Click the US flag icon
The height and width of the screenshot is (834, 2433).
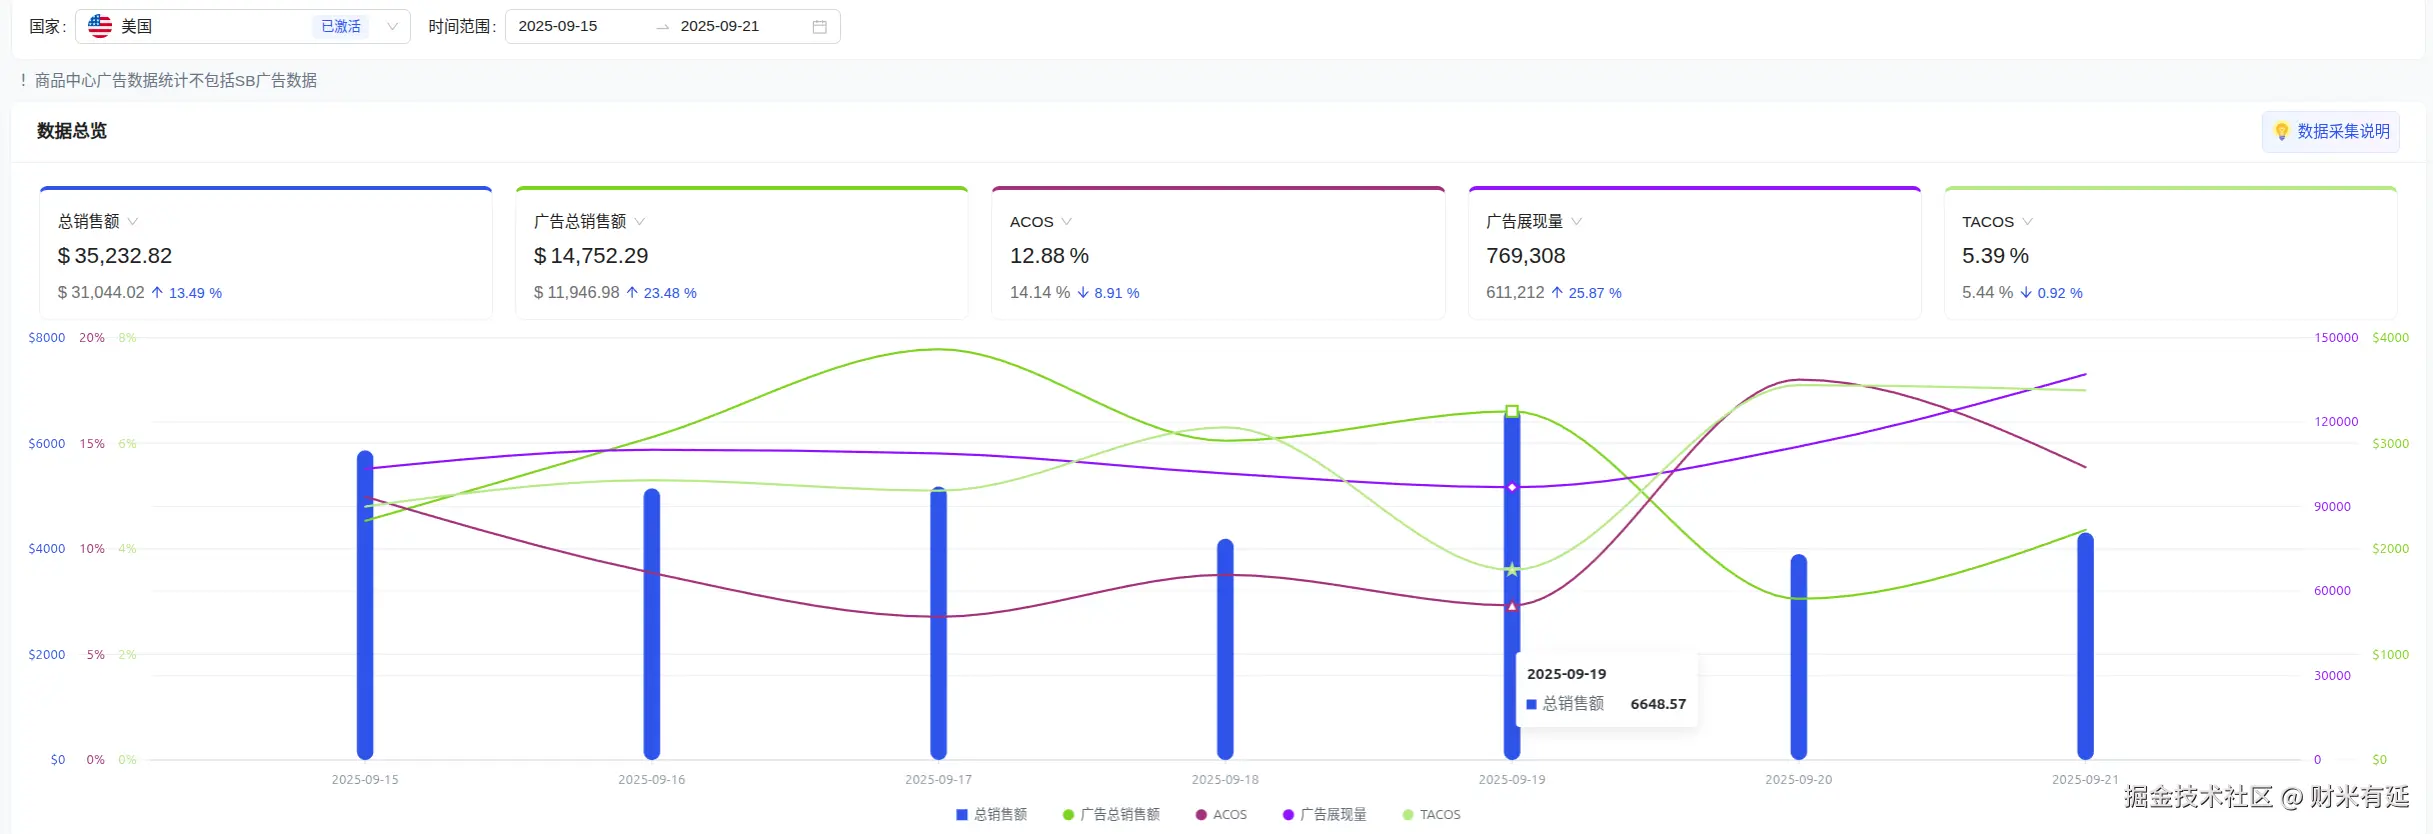pos(100,26)
